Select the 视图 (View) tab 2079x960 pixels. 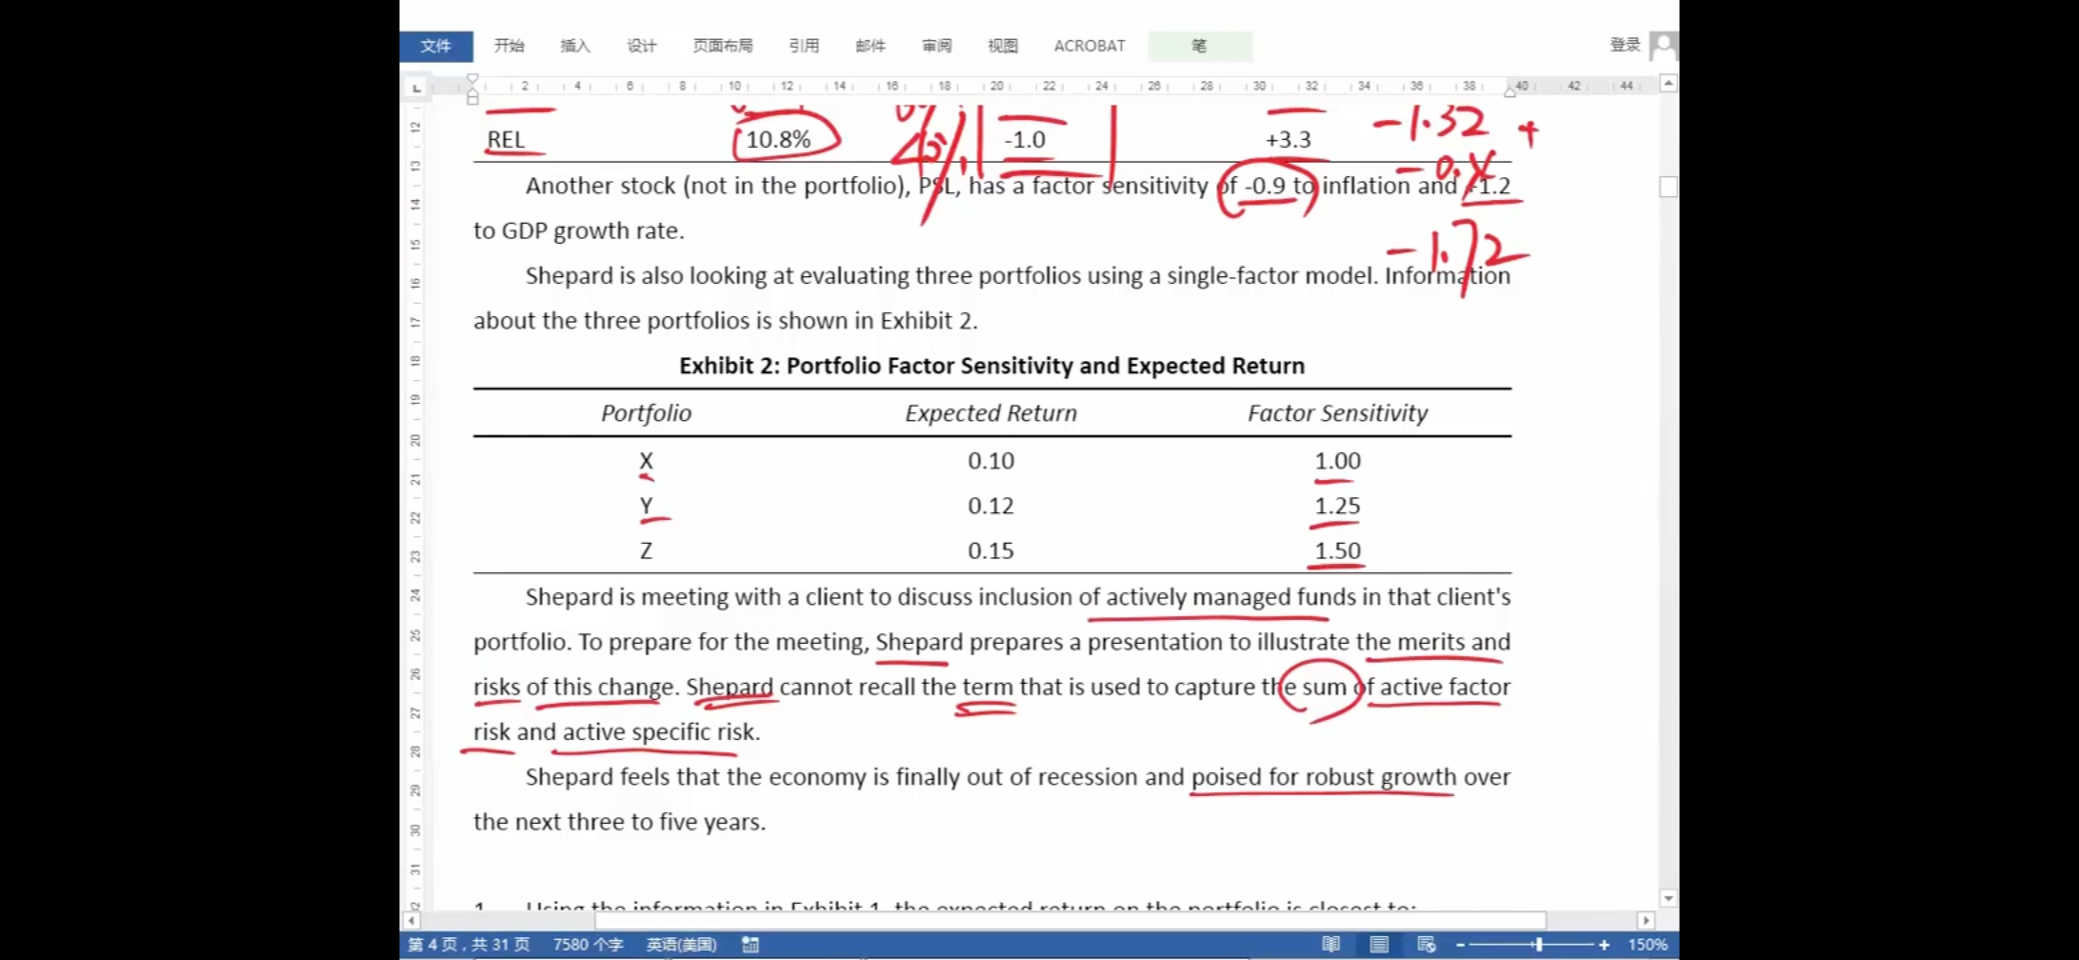click(x=1002, y=46)
